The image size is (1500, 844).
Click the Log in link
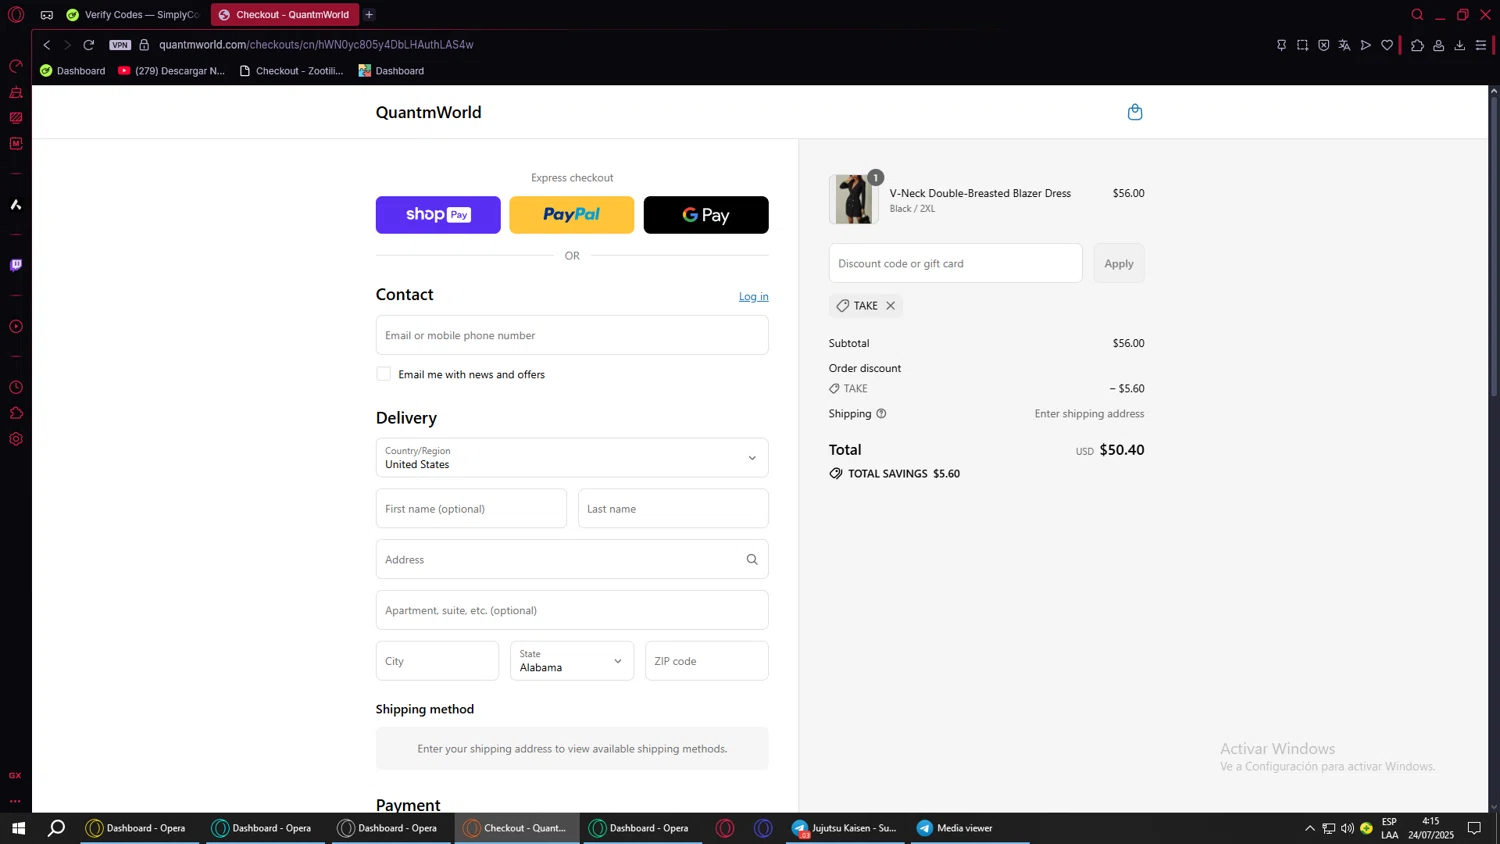(754, 296)
